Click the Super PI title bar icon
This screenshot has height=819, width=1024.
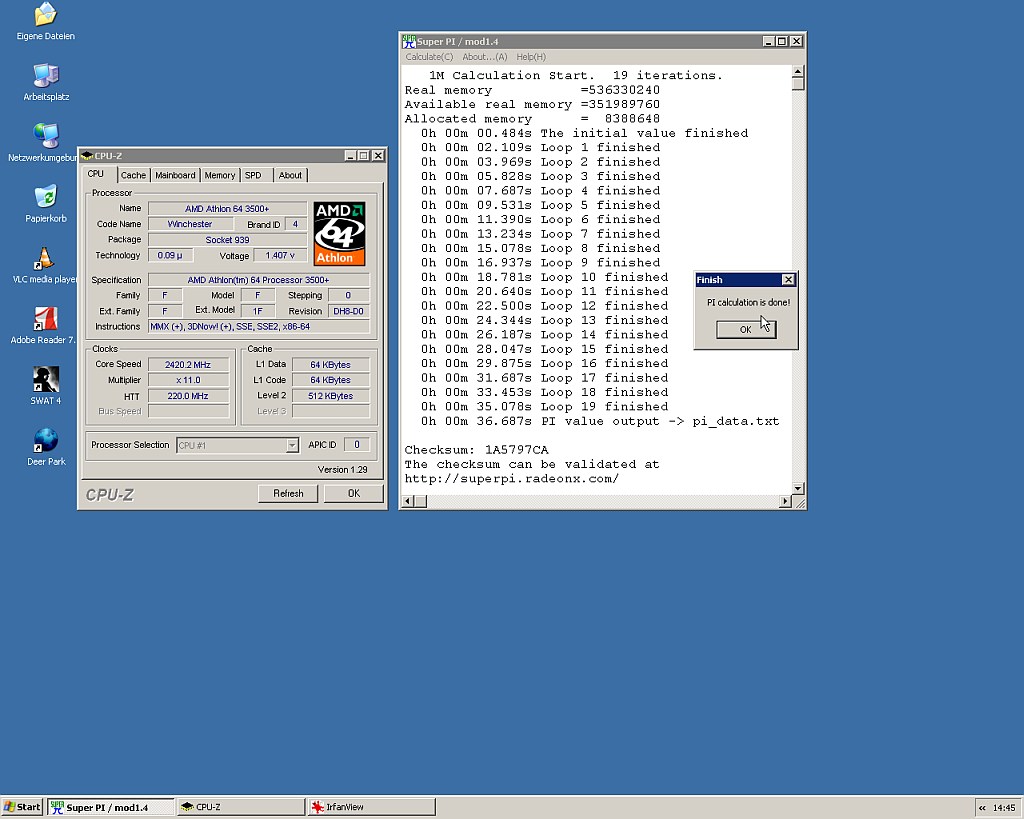(x=409, y=41)
